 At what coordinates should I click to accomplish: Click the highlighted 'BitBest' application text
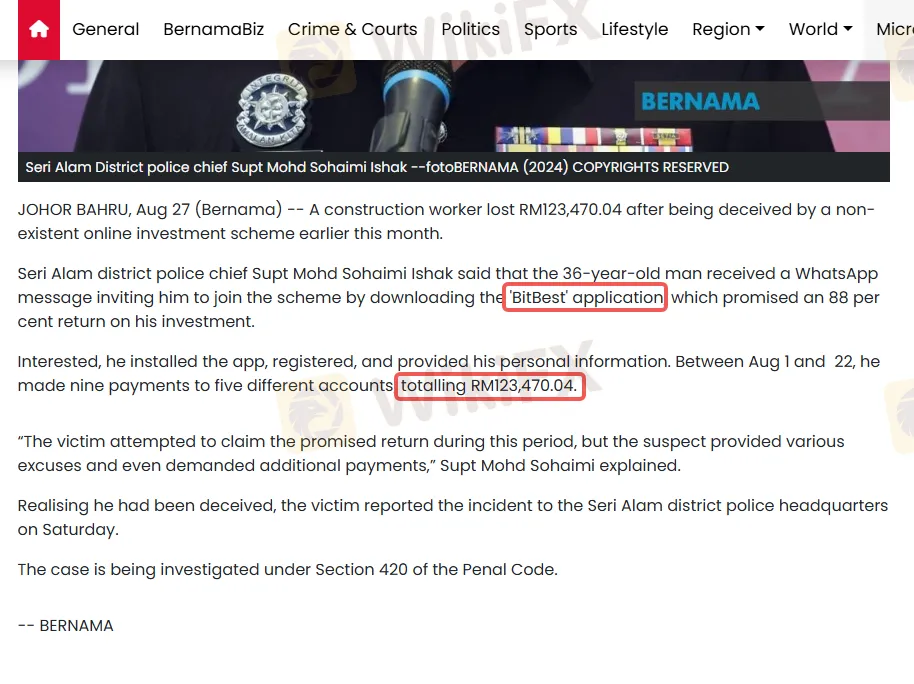click(x=585, y=297)
